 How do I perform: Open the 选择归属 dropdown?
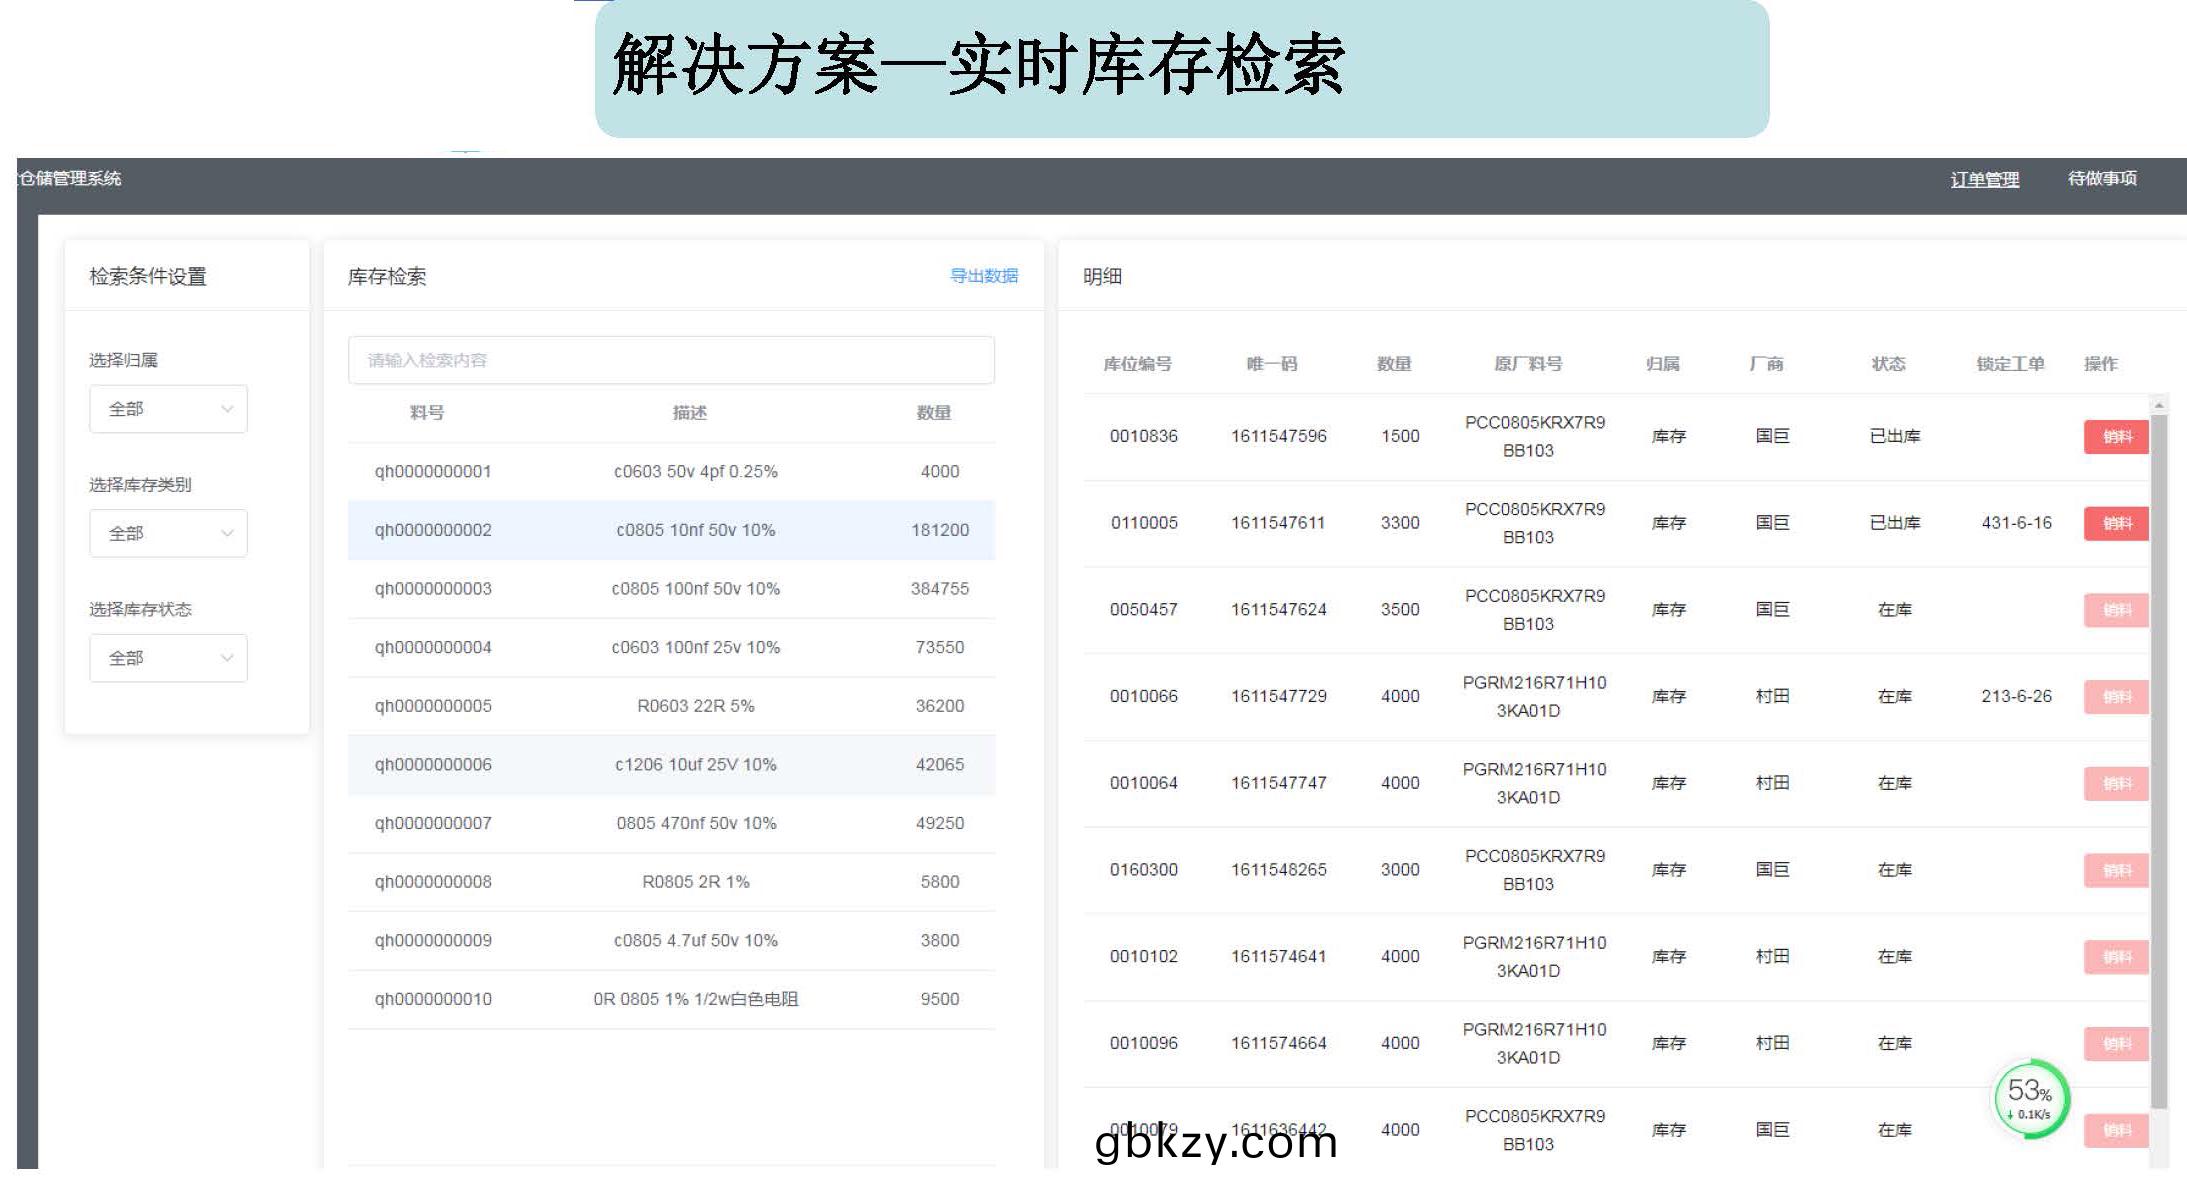pyautogui.click(x=168, y=409)
